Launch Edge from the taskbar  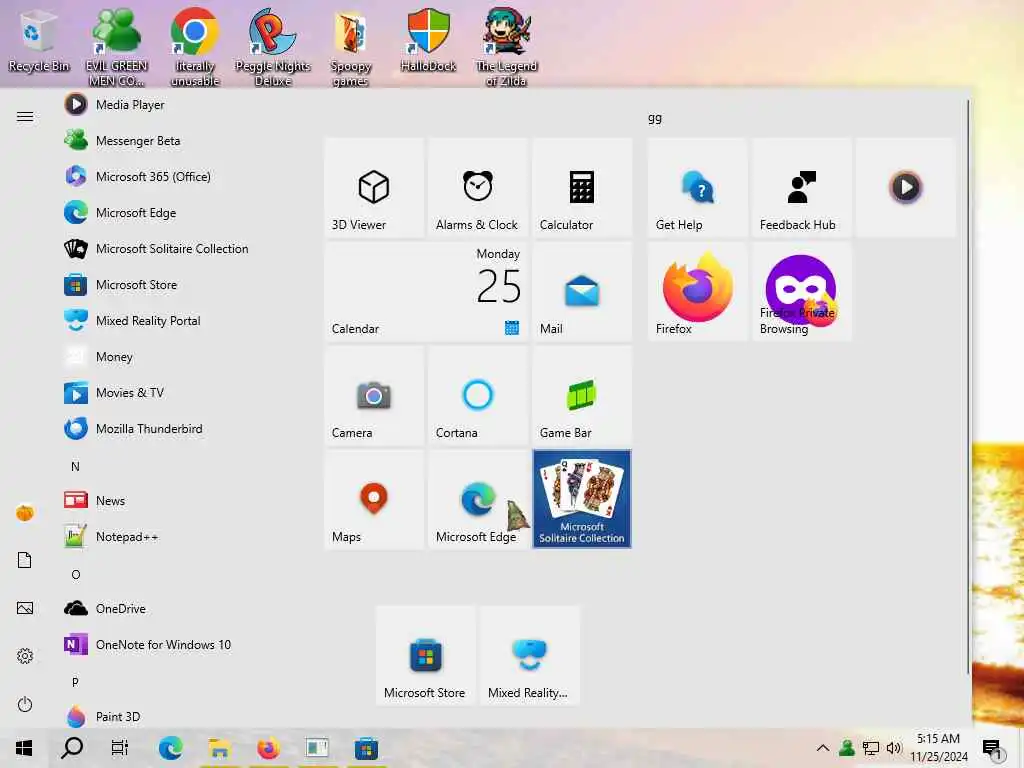(170, 748)
